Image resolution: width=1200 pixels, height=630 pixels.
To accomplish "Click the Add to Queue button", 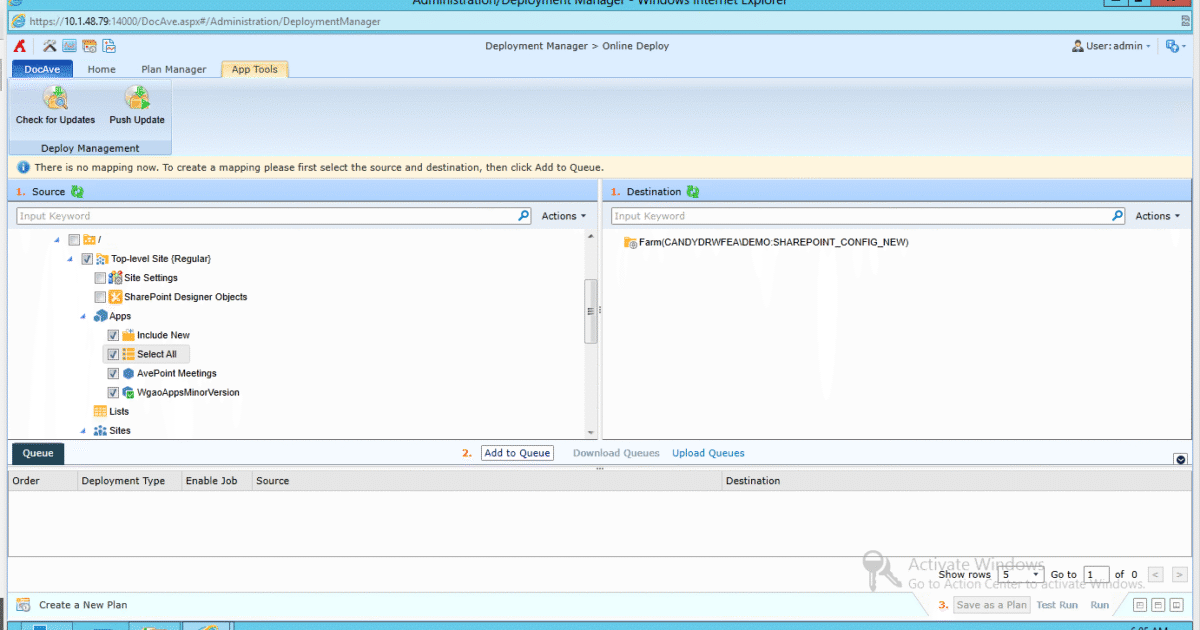I will pyautogui.click(x=517, y=452).
